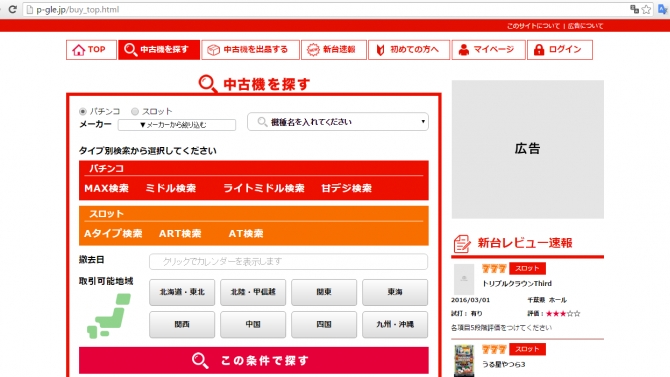Image resolution: width=670 pixels, height=377 pixels.
Task: Select the スロット radio button
Action: [x=135, y=112]
